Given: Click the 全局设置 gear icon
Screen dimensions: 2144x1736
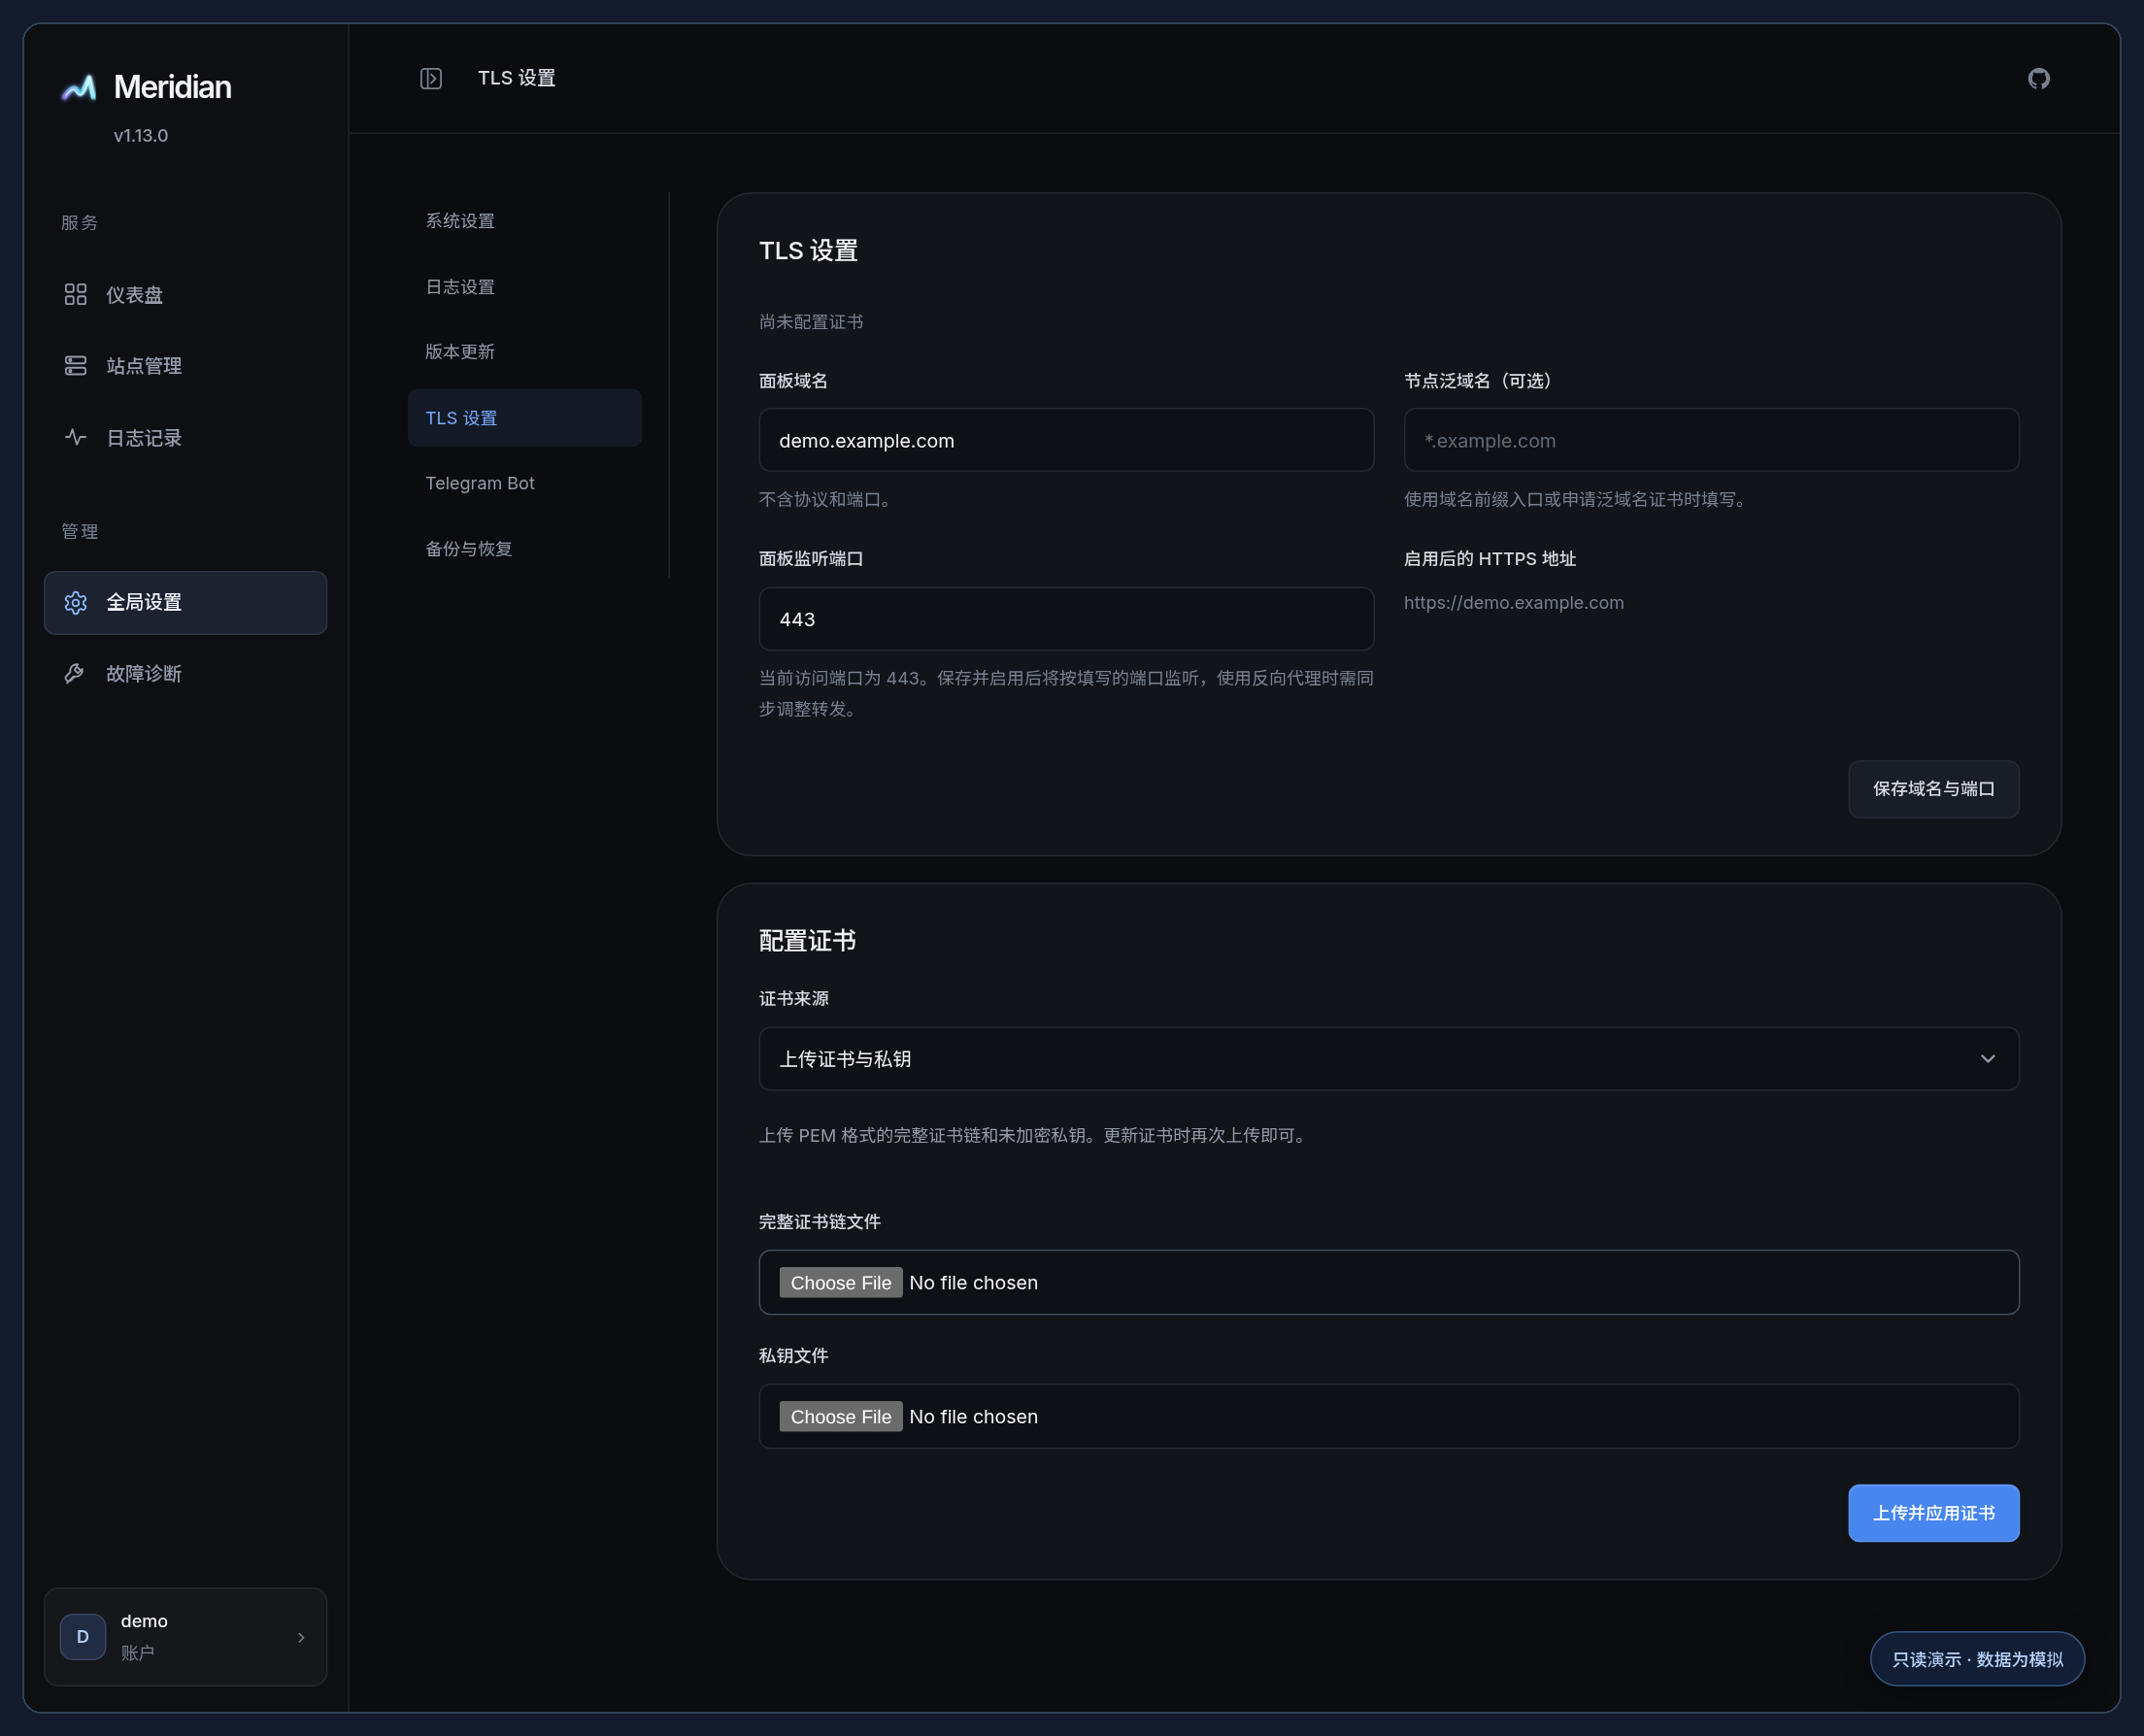Looking at the screenshot, I should click(x=76, y=602).
